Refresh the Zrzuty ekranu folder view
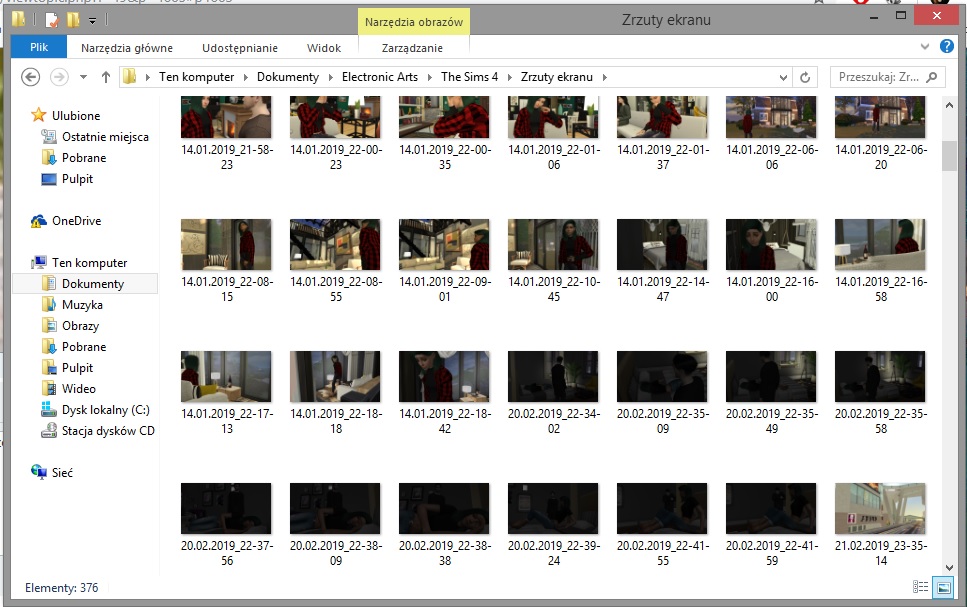This screenshot has width=967, height=607. pyautogui.click(x=805, y=77)
